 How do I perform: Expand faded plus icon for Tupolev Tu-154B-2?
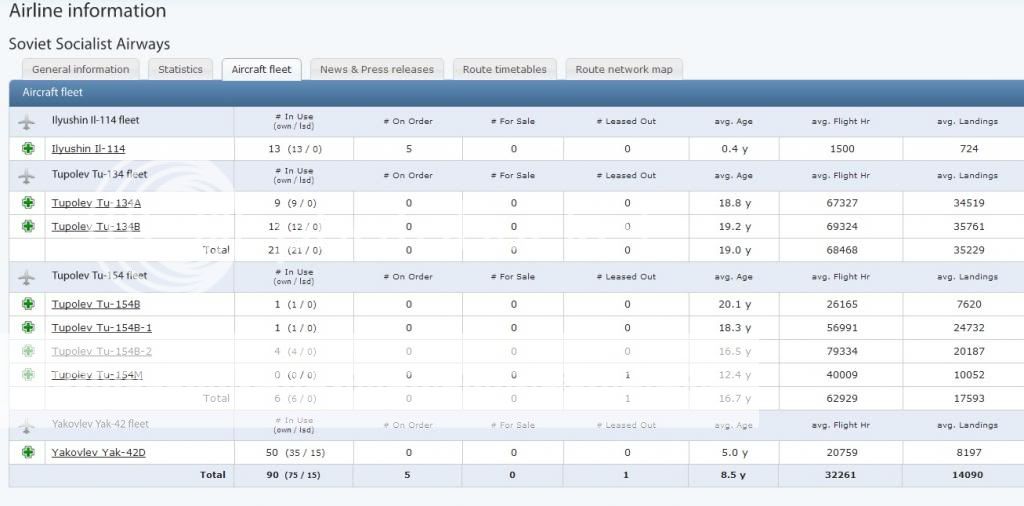(27, 351)
